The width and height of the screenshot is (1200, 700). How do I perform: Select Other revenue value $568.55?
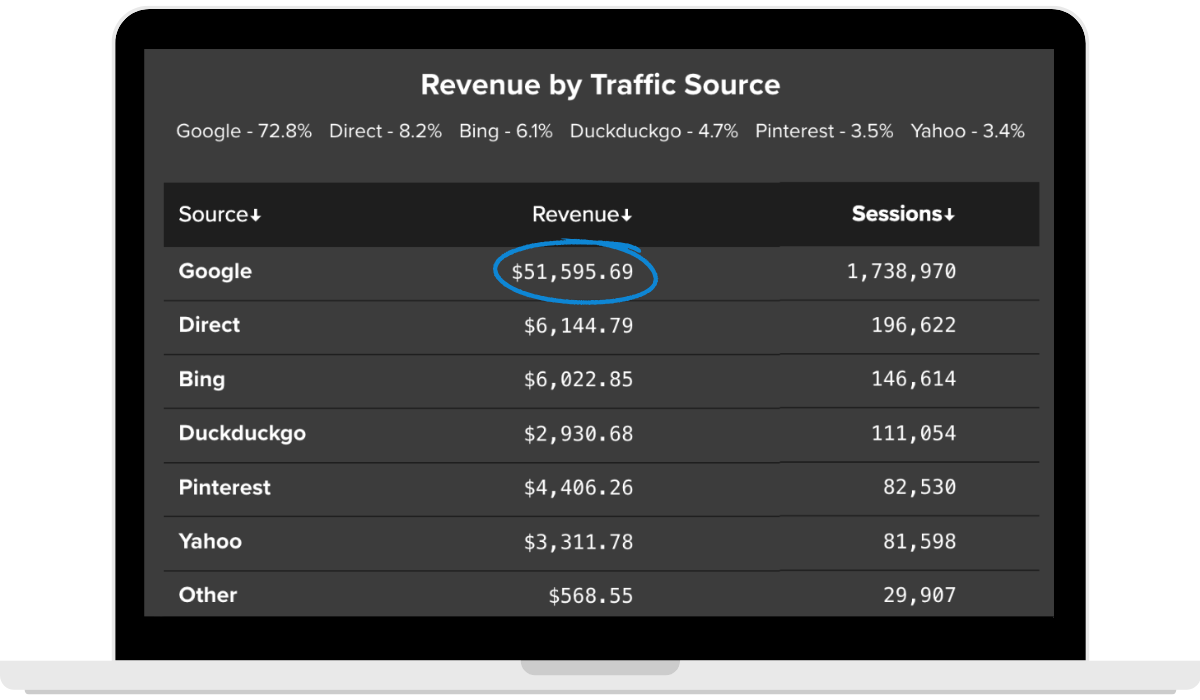pyautogui.click(x=591, y=595)
